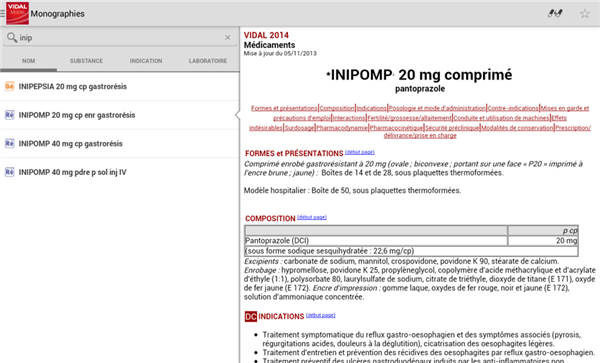Toggle the favorite star icon

[x=585, y=14]
